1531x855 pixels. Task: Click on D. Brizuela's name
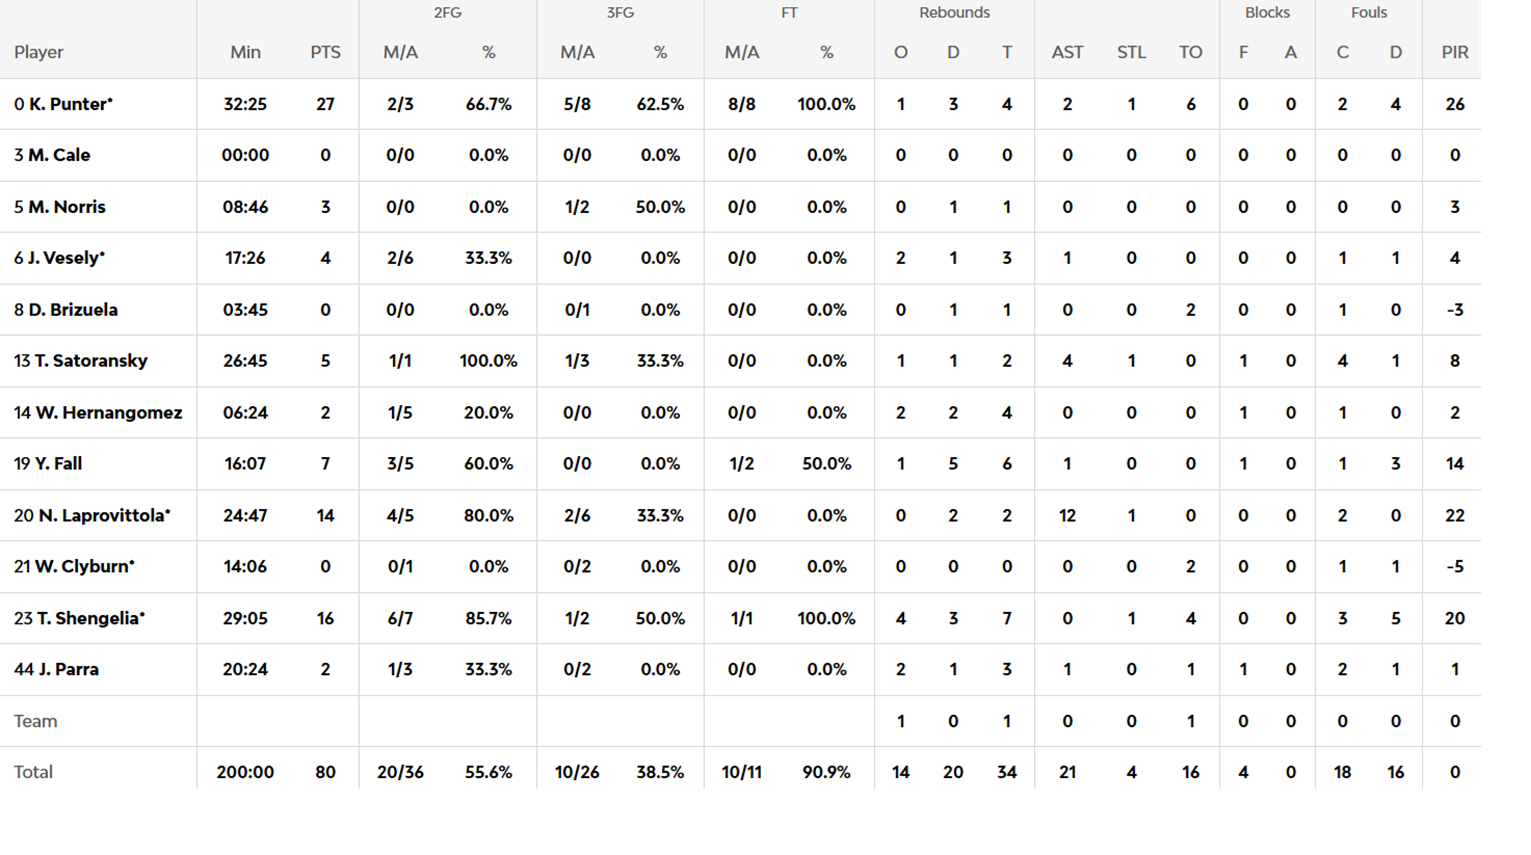point(72,310)
